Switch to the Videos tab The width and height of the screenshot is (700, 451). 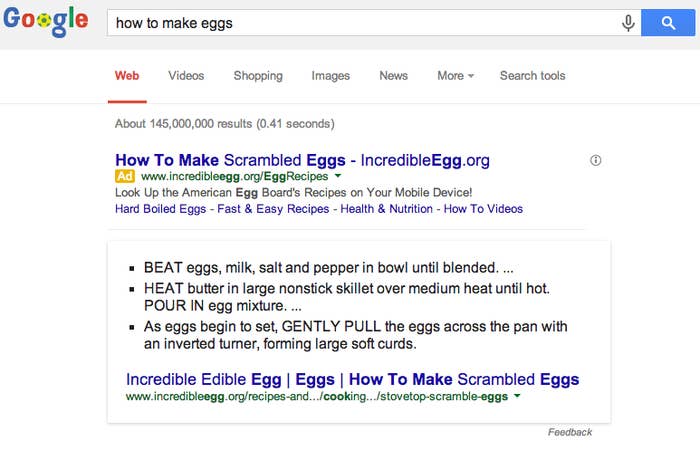pyautogui.click(x=186, y=76)
